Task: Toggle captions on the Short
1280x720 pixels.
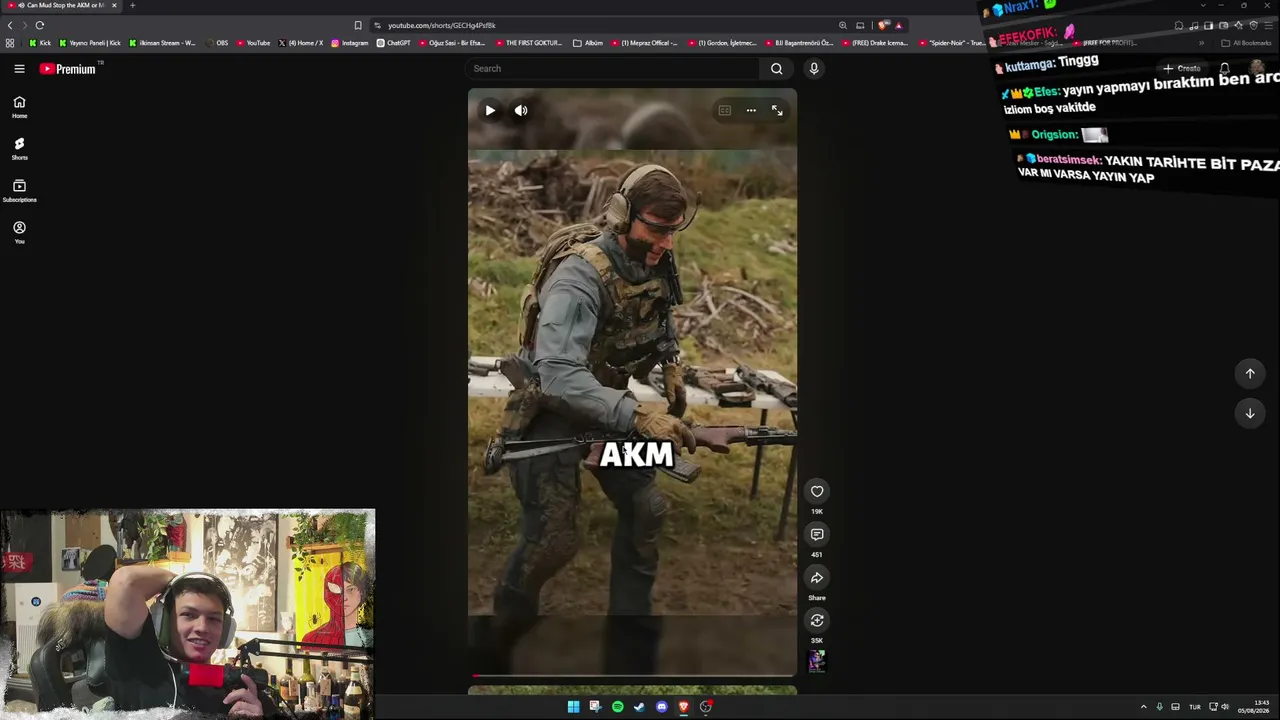Action: (x=725, y=111)
